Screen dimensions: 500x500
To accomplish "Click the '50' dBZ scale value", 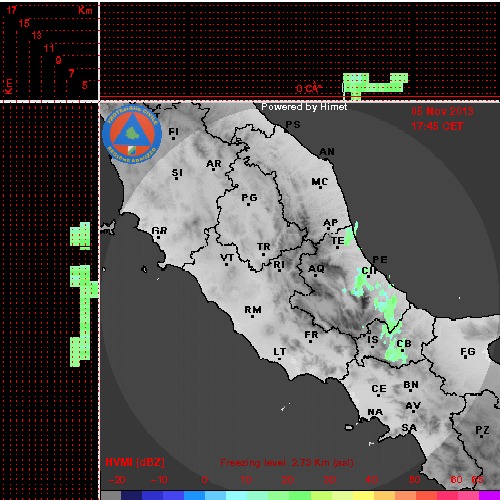I will 414,480.
